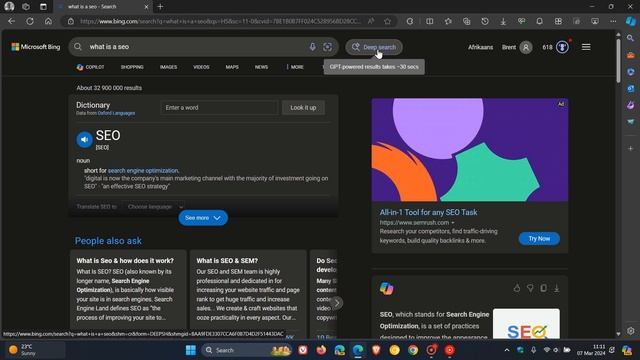Image resolution: width=640 pixels, height=360 pixels.
Task: Open the semrush ad banner image
Action: coord(470,150)
